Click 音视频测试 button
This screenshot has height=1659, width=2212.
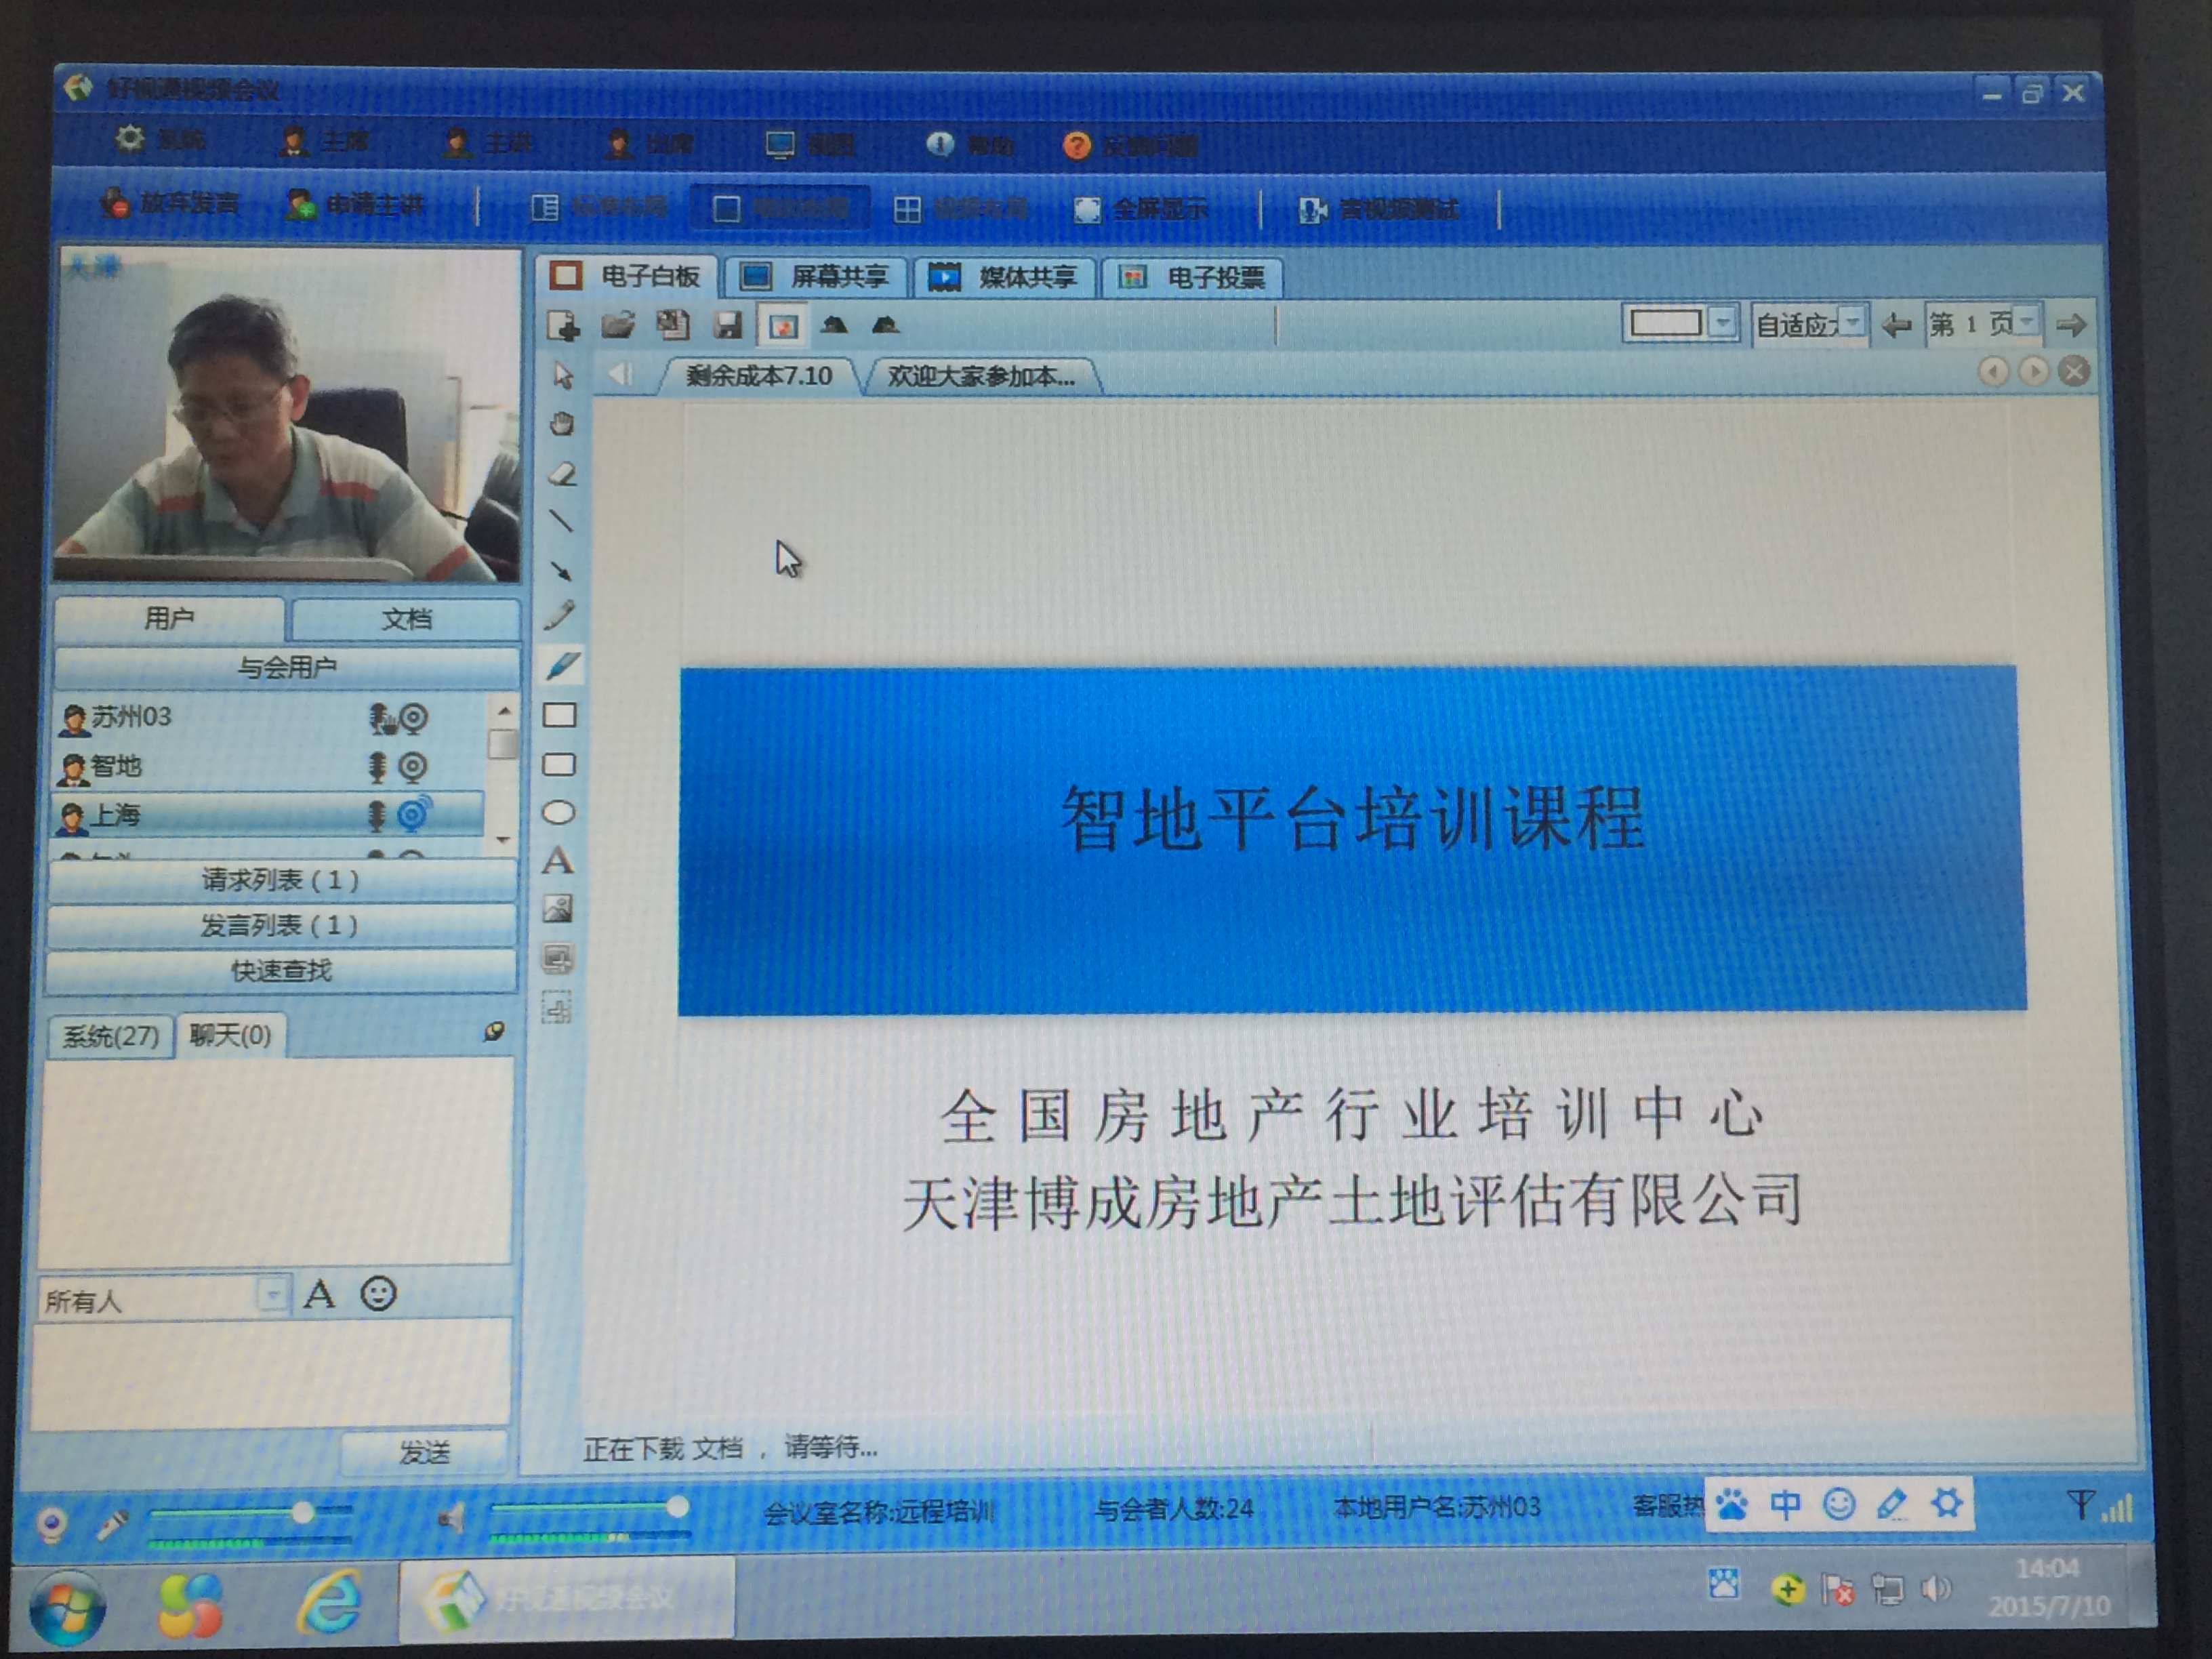coord(1378,209)
